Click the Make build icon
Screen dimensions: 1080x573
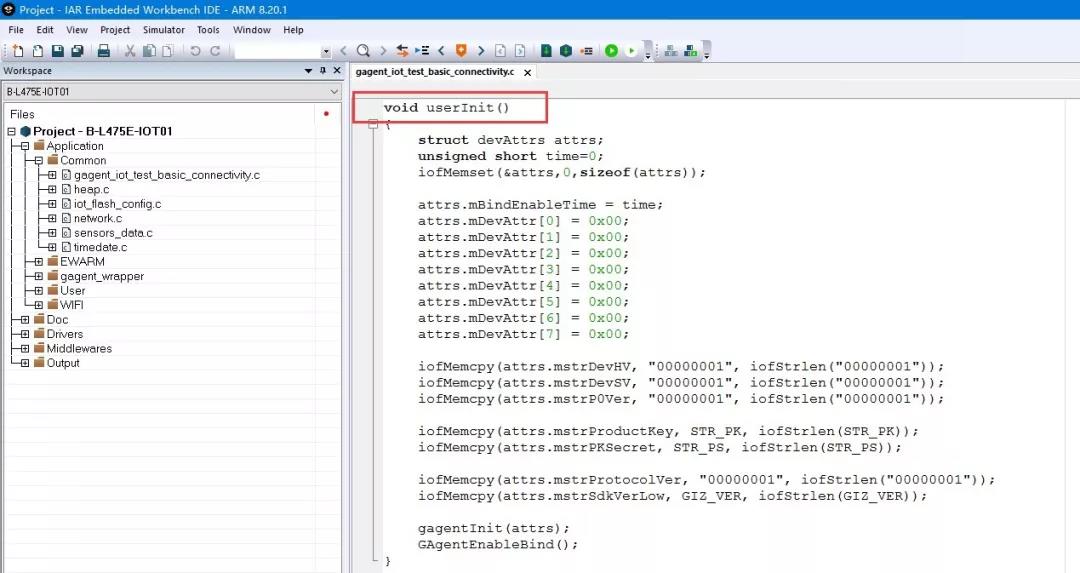(565, 51)
